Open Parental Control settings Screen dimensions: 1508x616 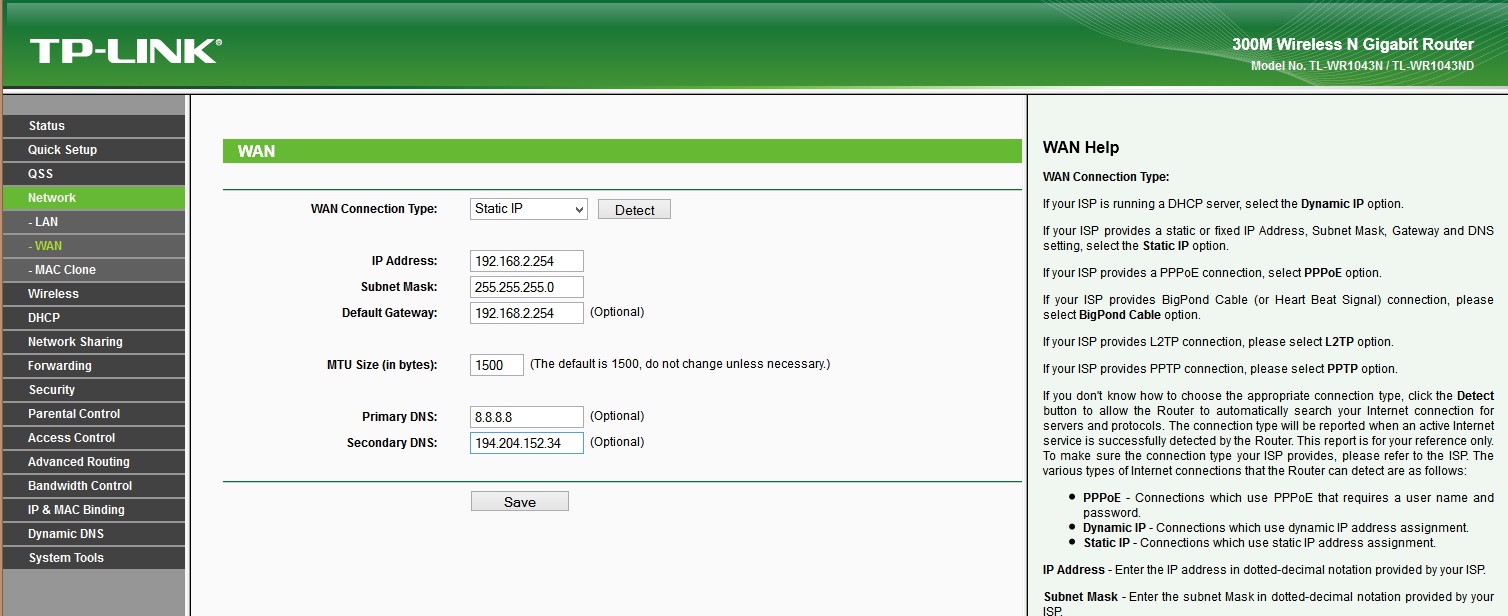click(x=93, y=414)
